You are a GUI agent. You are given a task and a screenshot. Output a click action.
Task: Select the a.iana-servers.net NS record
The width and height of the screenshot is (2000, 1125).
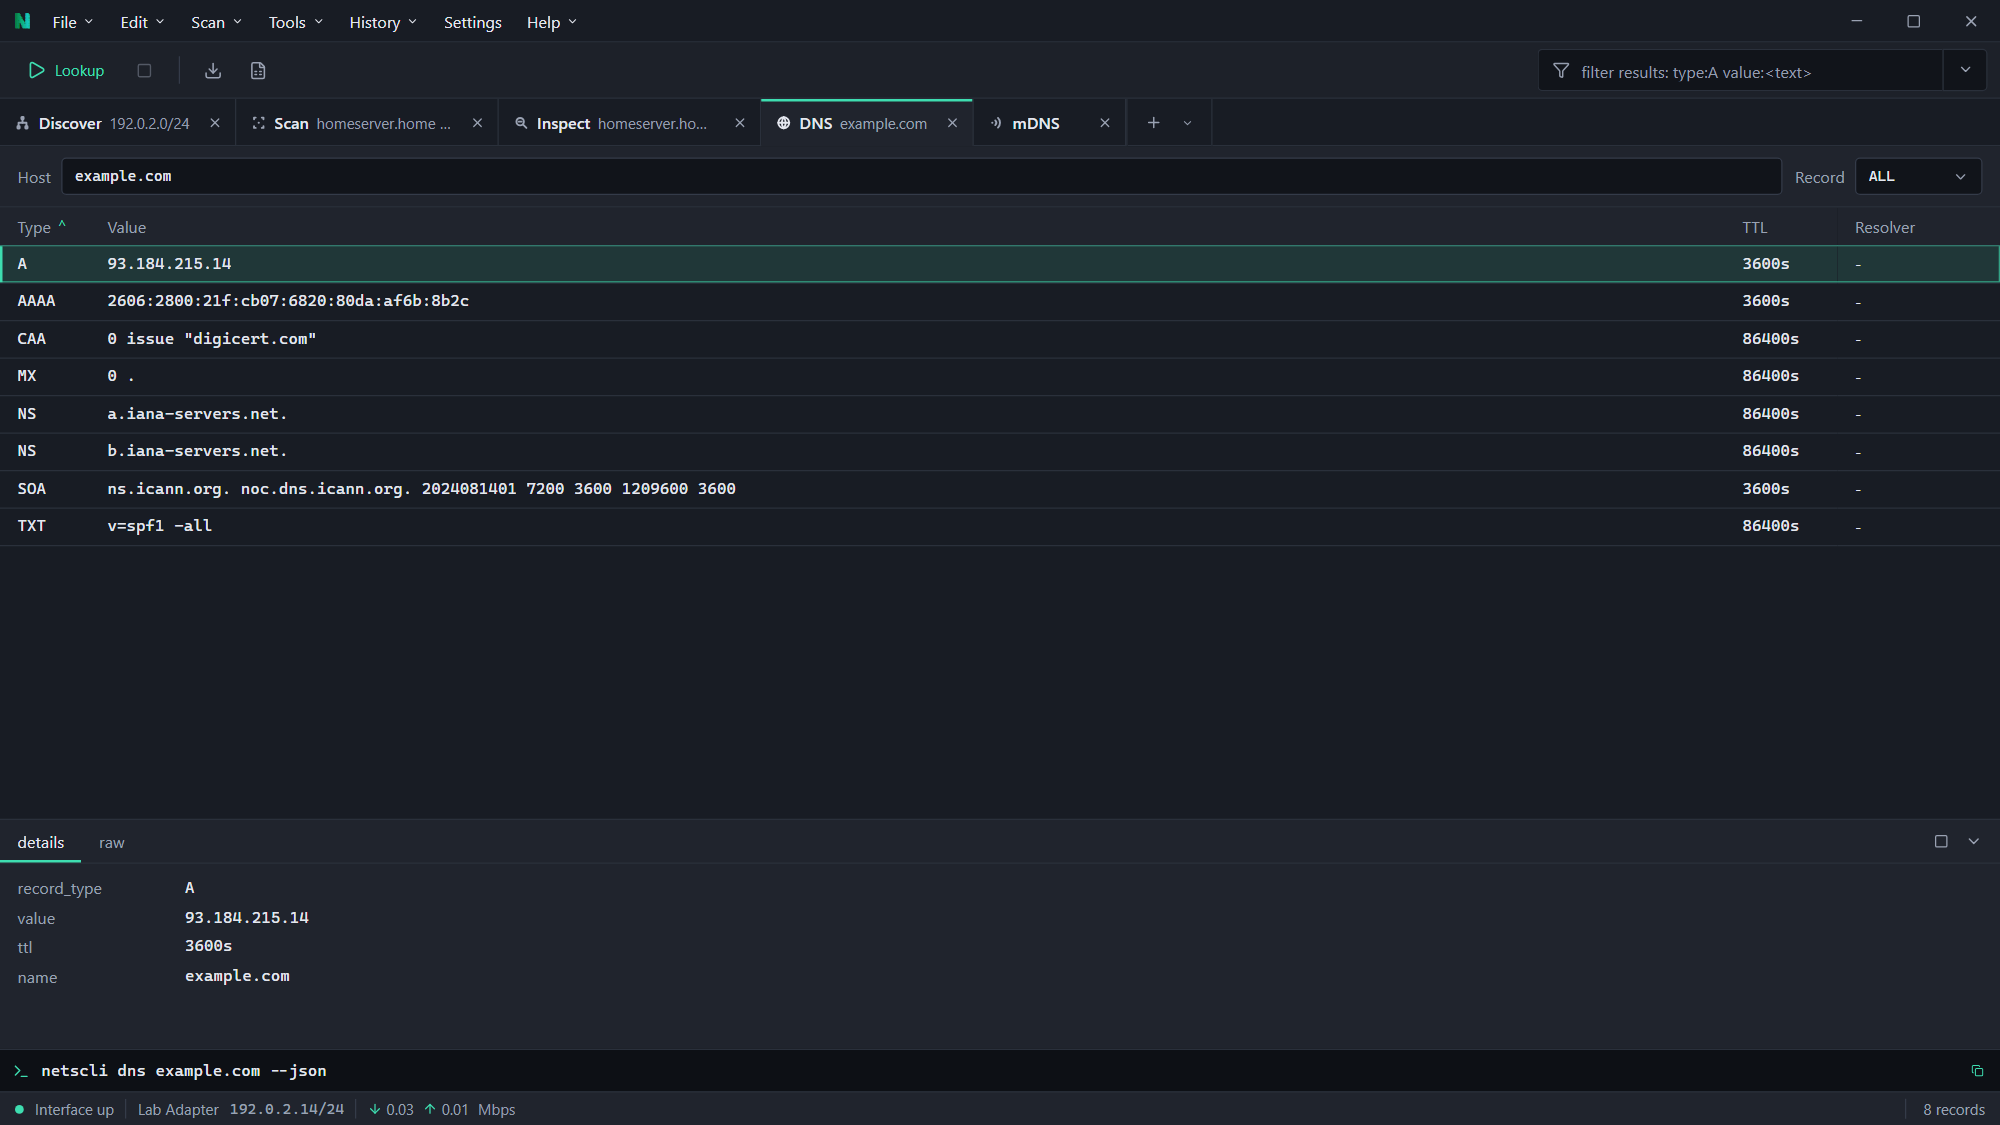[x=1000, y=414]
